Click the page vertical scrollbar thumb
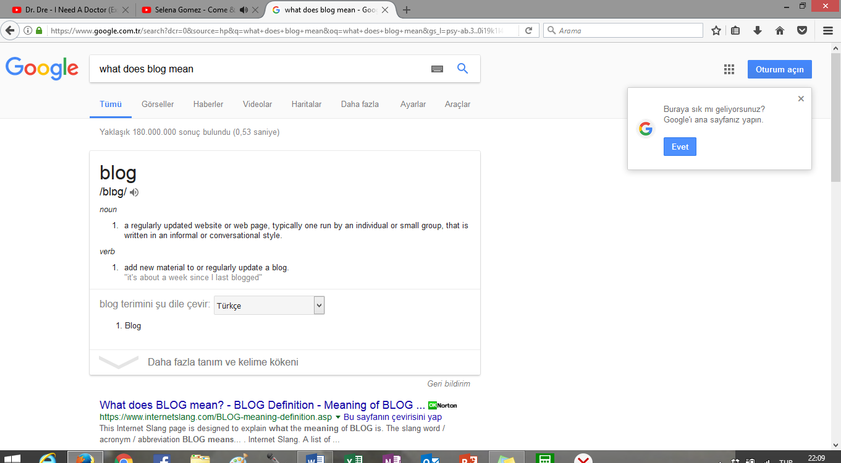The image size is (841, 463). point(836,116)
